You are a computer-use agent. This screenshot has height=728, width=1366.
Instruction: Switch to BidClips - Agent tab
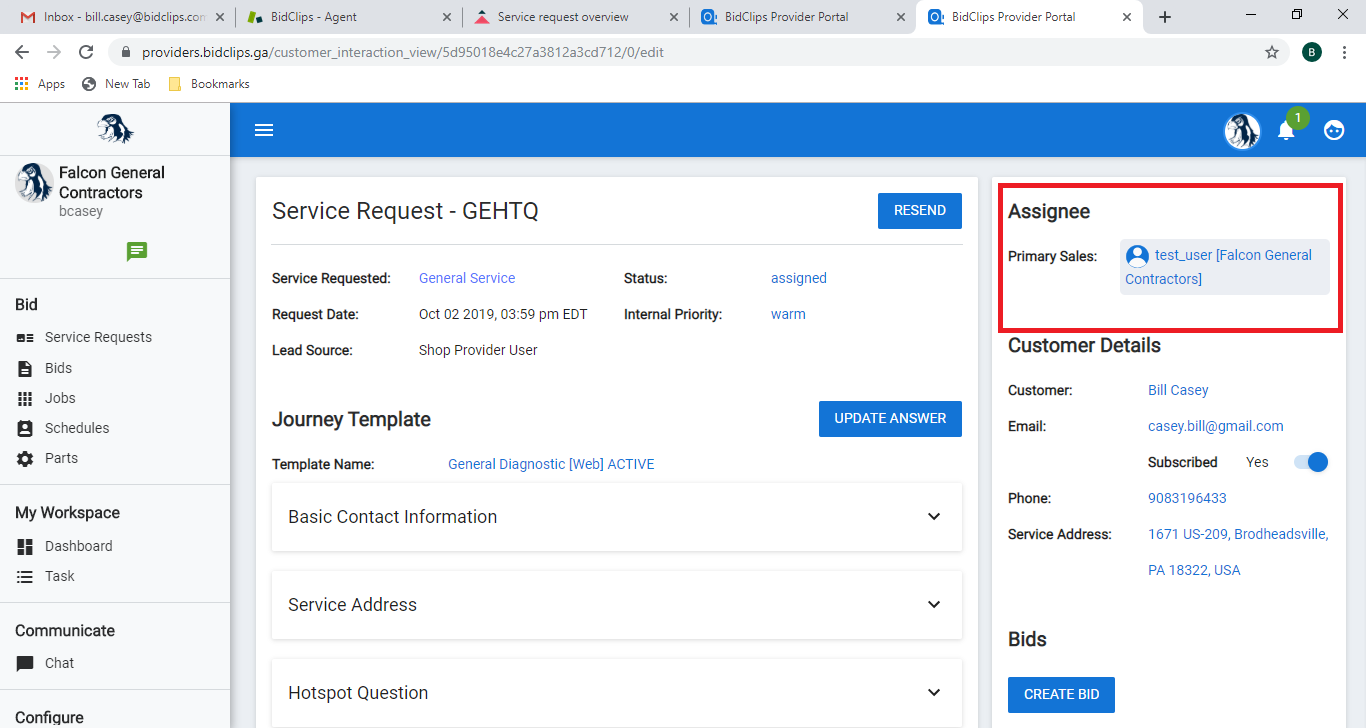pos(349,17)
